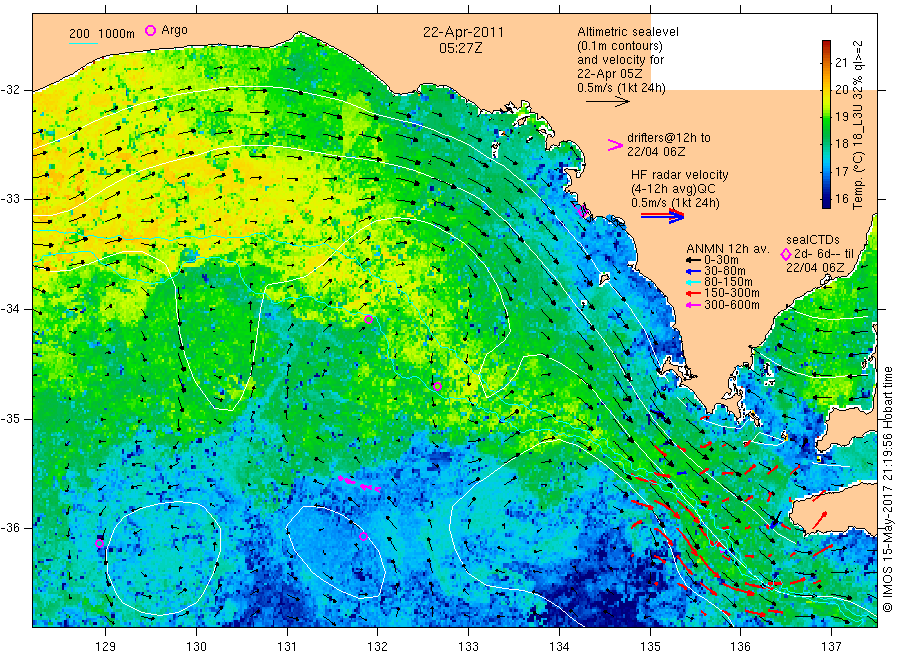Click the 'drifters@12h to' label
This screenshot has height=660, width=900.
coord(669,138)
